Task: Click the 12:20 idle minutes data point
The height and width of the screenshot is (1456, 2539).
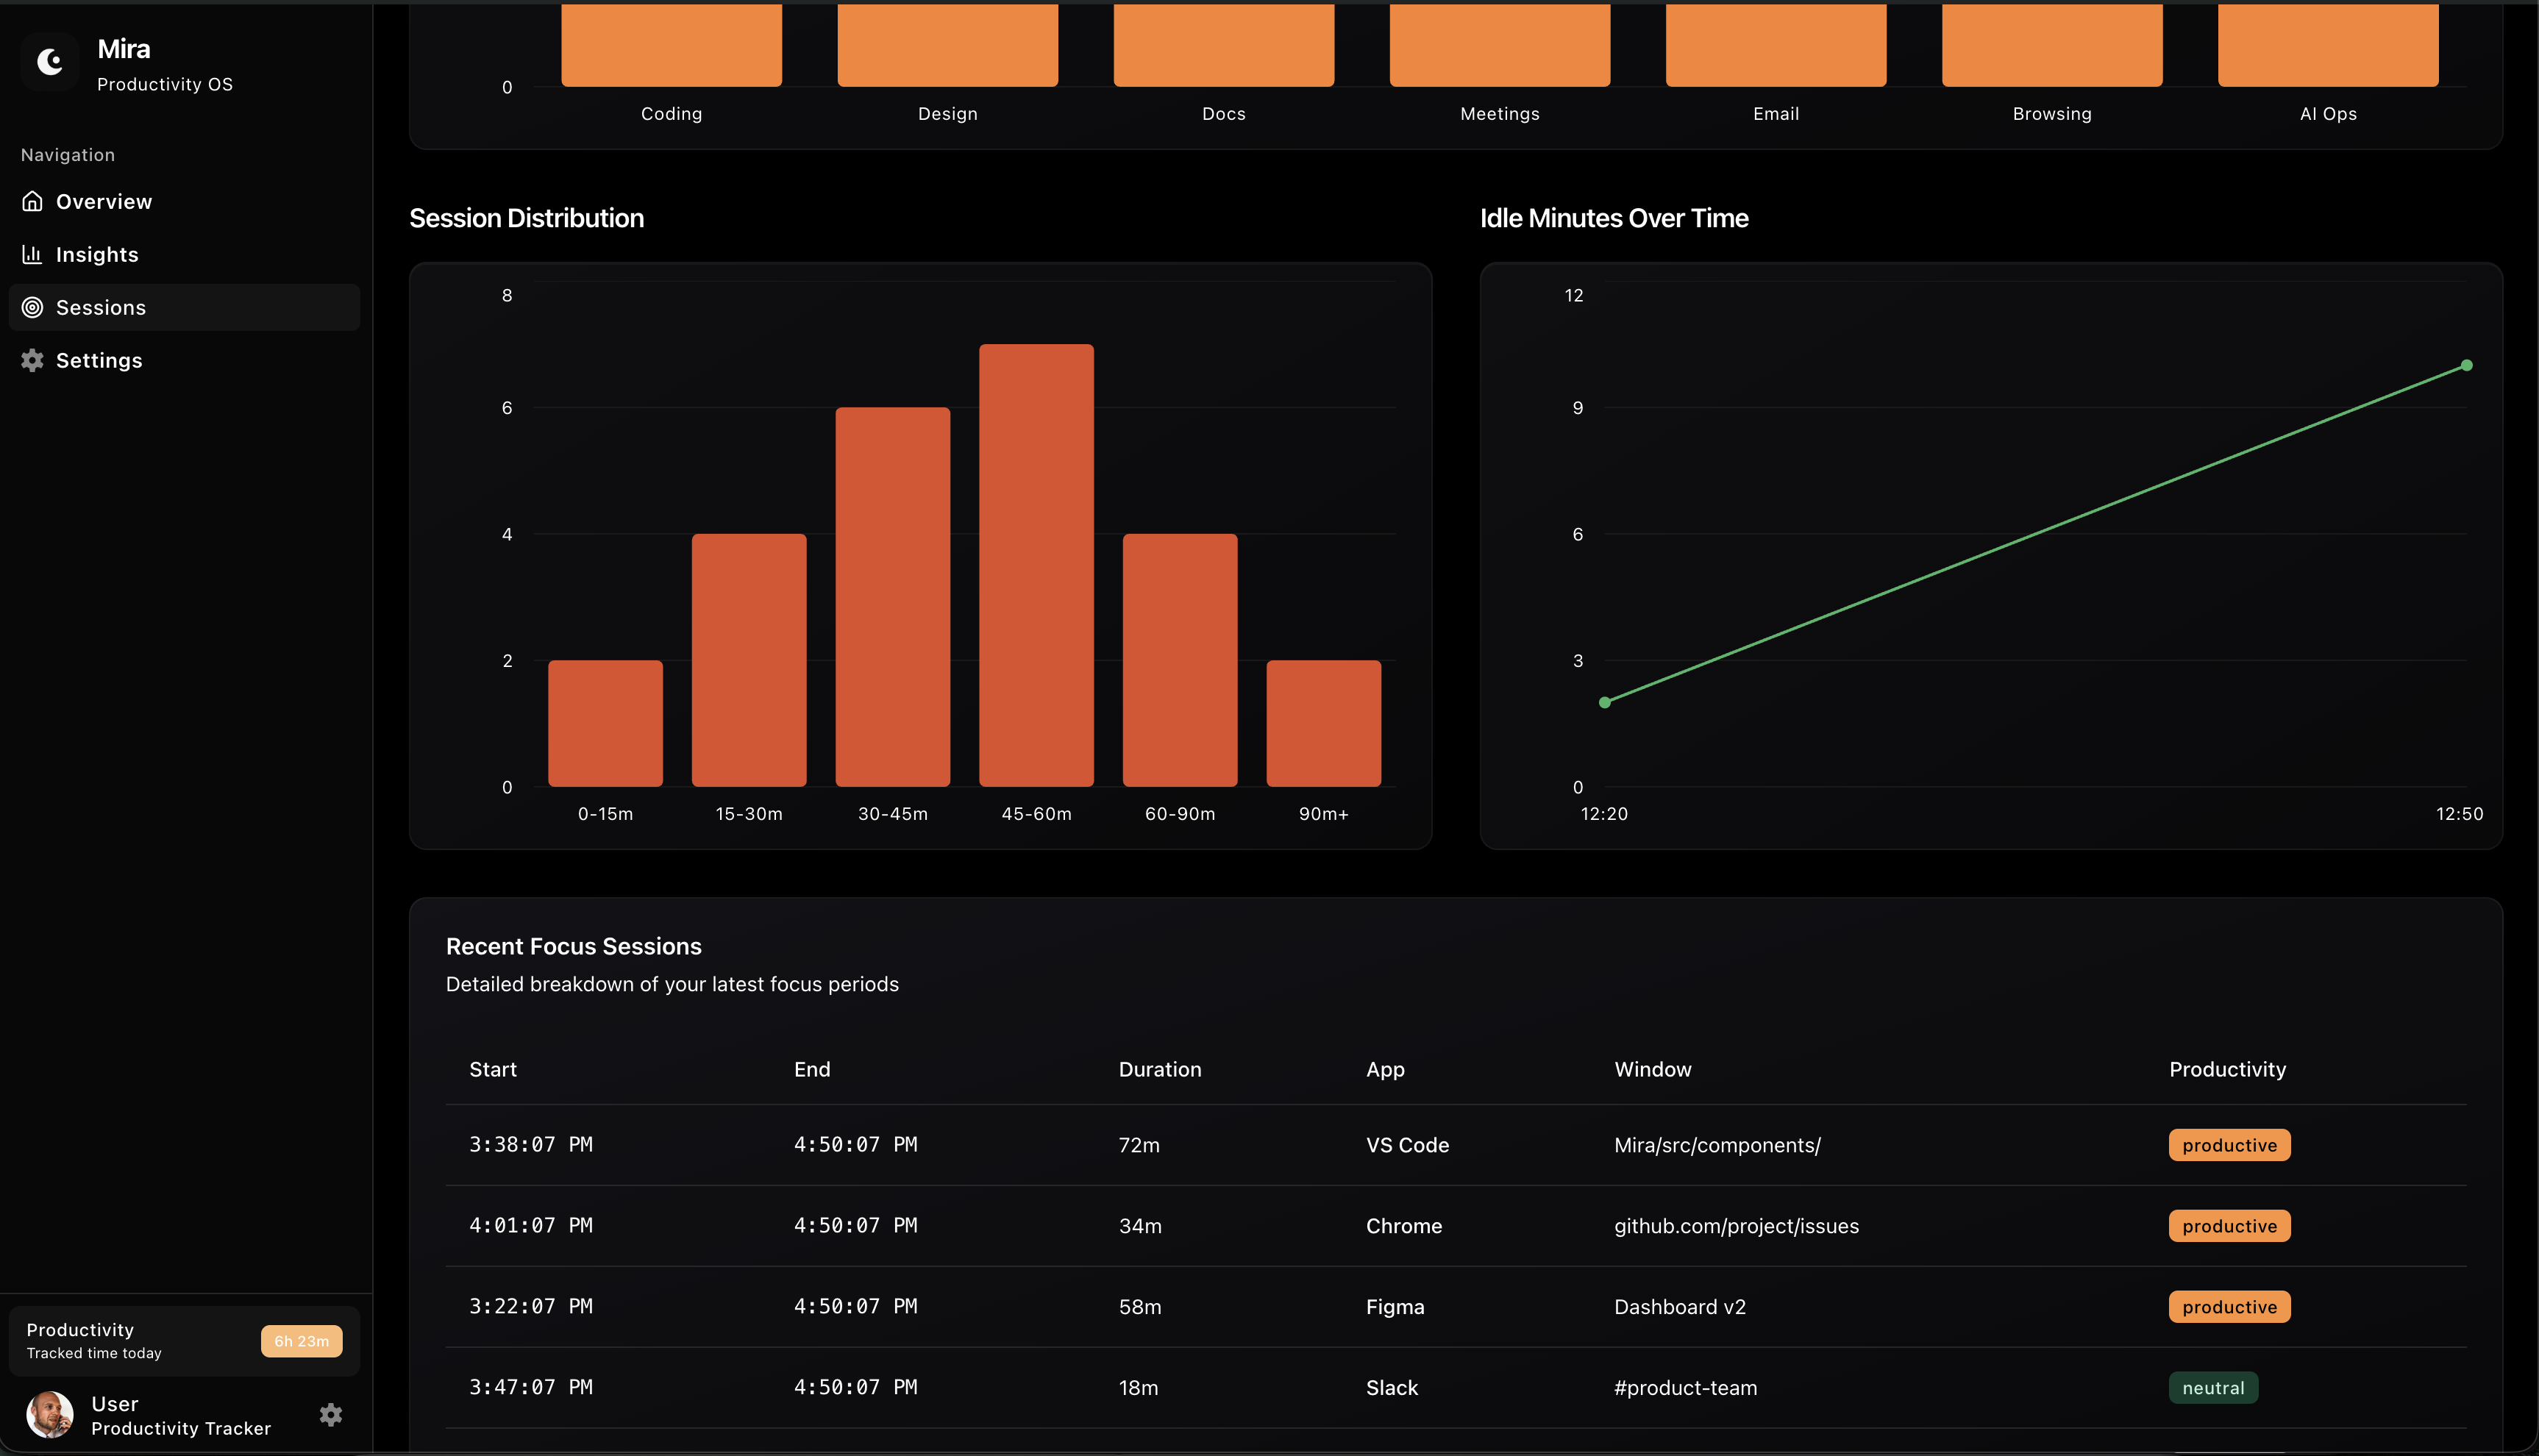Action: tap(1604, 702)
